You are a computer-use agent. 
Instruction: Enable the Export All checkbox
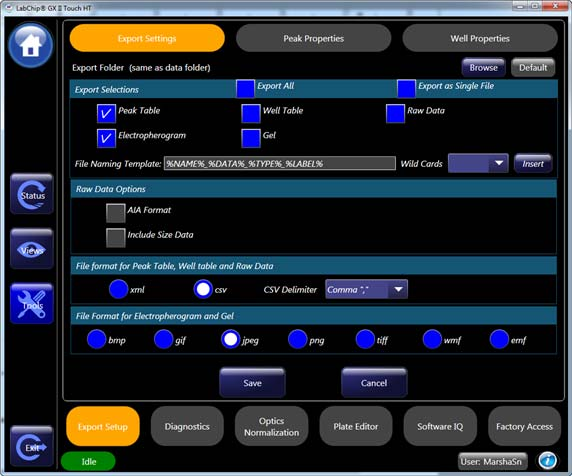pyautogui.click(x=245, y=89)
